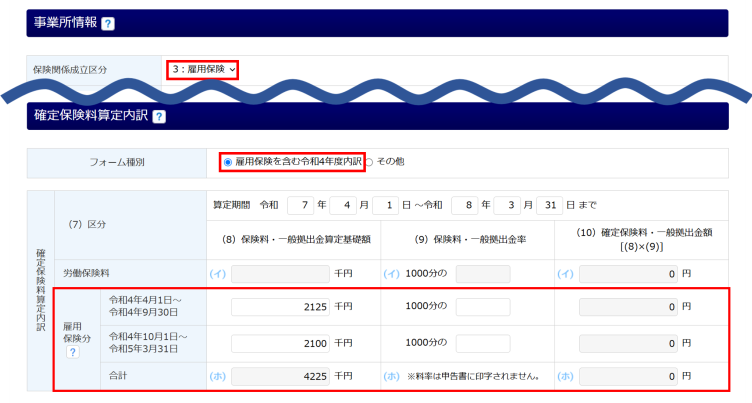This screenshot has width=752, height=403.
Task: Click the 令和4年10月1日～令和5年3月31日 period label
Action: pyautogui.click(x=148, y=343)
